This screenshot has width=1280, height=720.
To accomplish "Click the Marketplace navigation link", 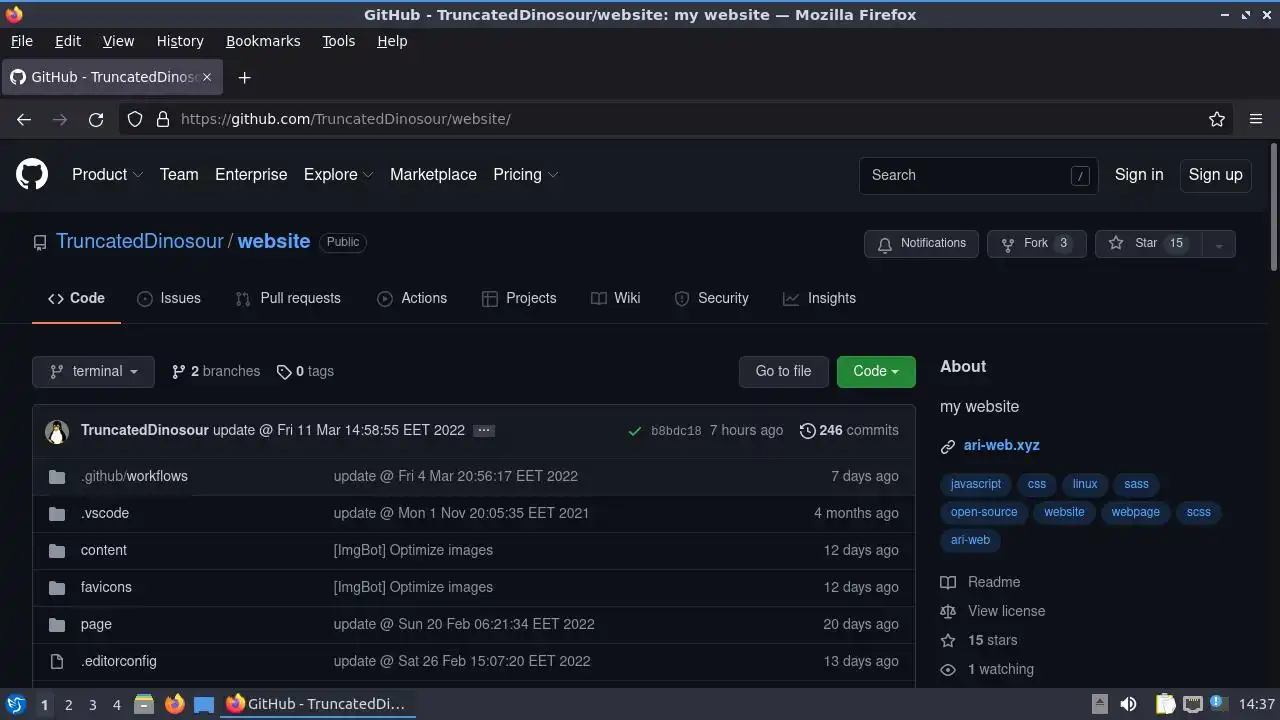I will pos(433,174).
